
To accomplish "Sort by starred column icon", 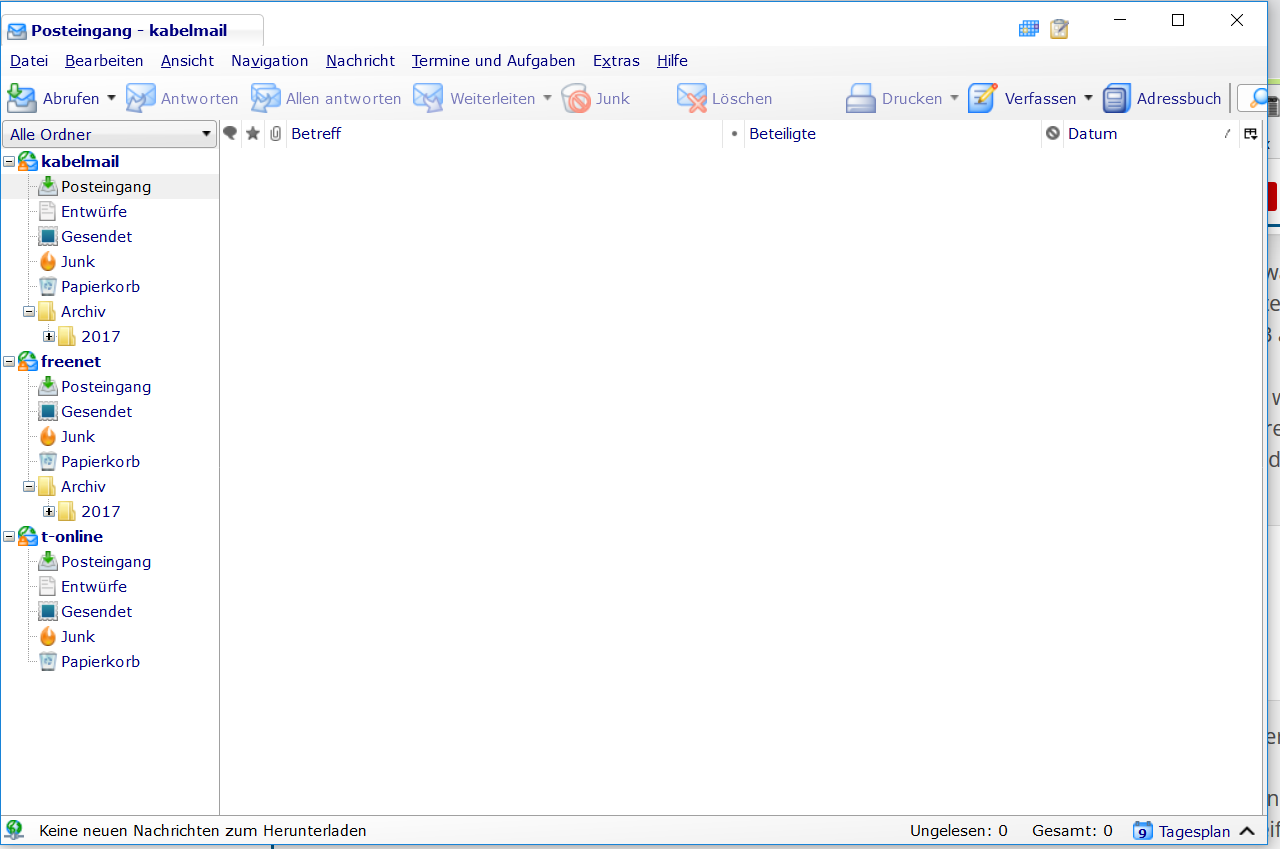I will click(253, 134).
